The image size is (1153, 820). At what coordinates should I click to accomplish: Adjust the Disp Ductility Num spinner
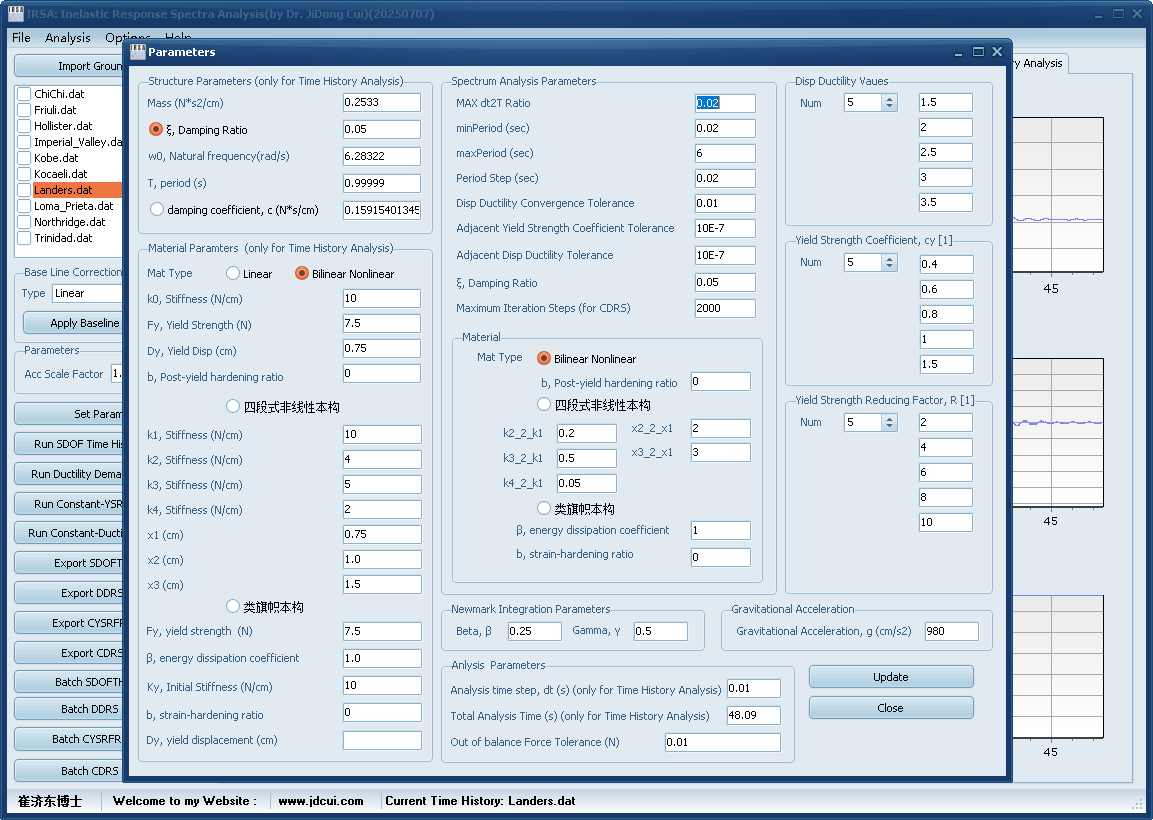coord(889,103)
